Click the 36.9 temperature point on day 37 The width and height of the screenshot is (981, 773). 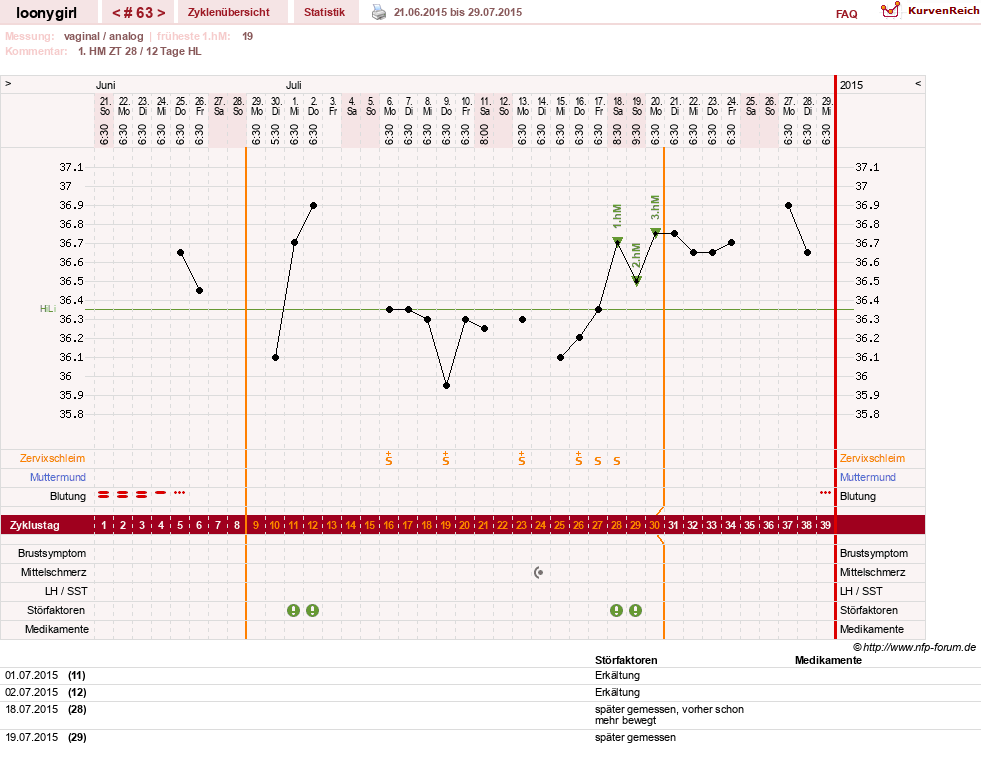tap(788, 205)
